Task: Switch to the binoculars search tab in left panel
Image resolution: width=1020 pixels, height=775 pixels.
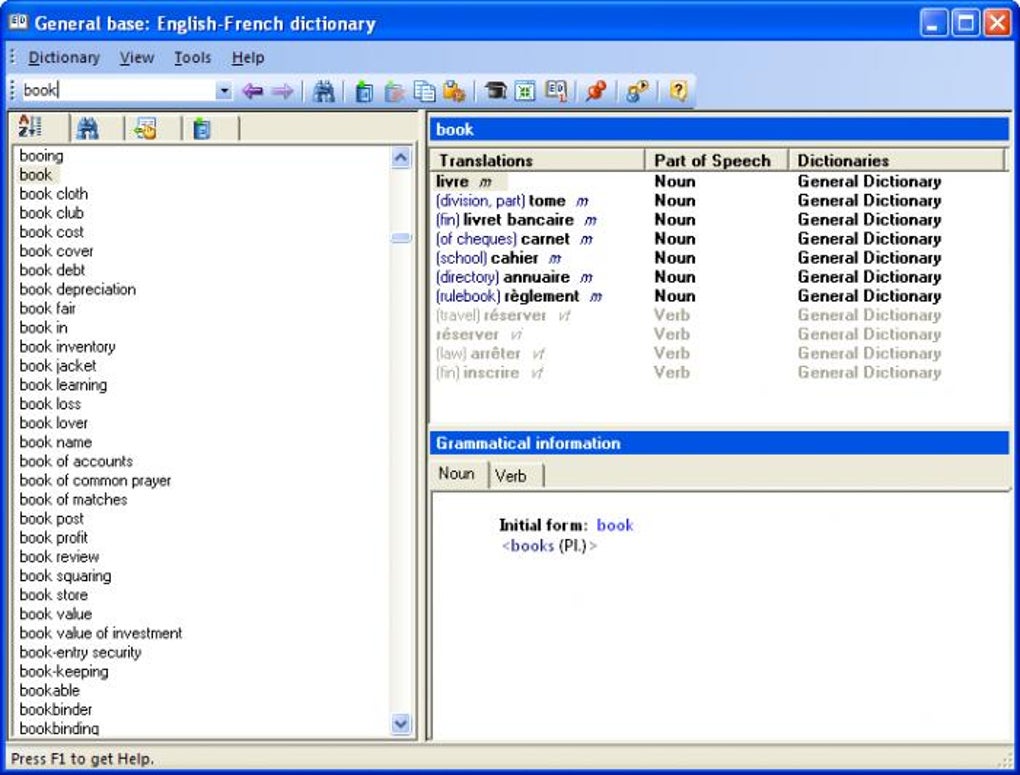Action: pos(88,128)
